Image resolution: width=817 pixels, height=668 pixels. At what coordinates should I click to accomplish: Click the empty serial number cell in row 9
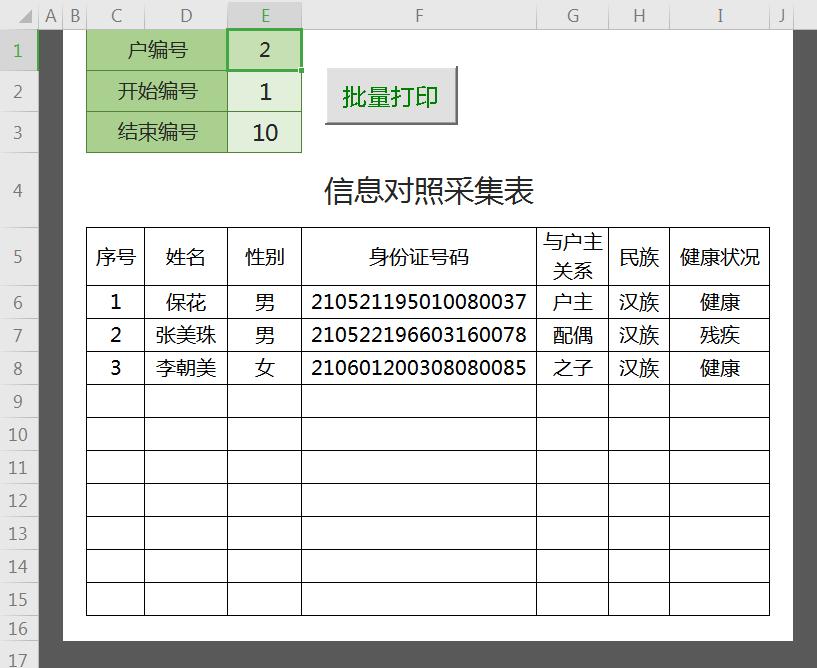tap(115, 401)
